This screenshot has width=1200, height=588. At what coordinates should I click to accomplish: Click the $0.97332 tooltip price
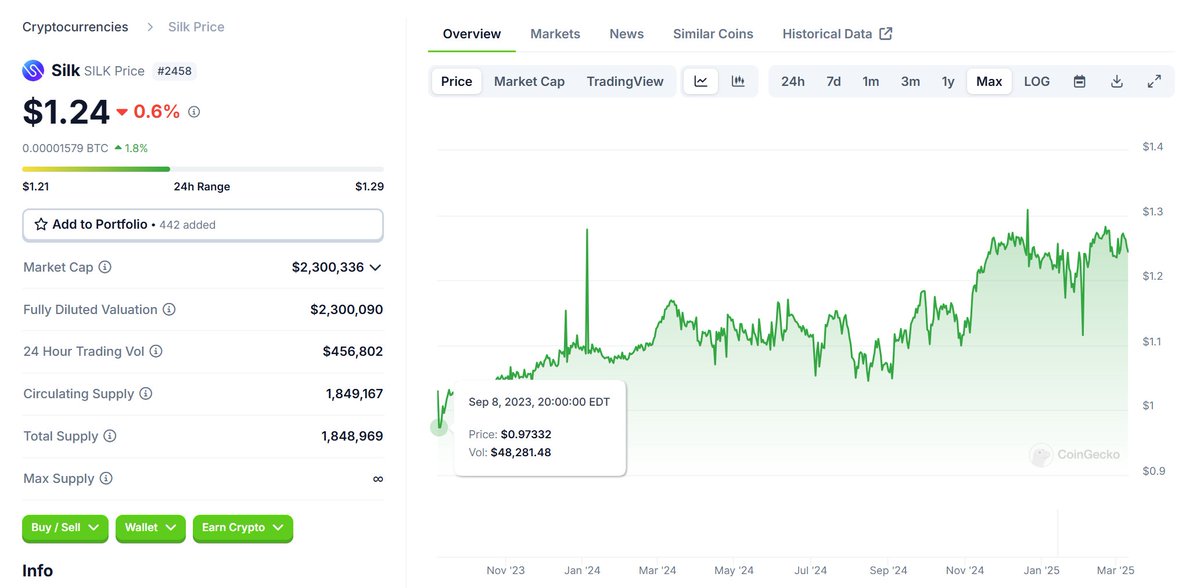[526, 434]
